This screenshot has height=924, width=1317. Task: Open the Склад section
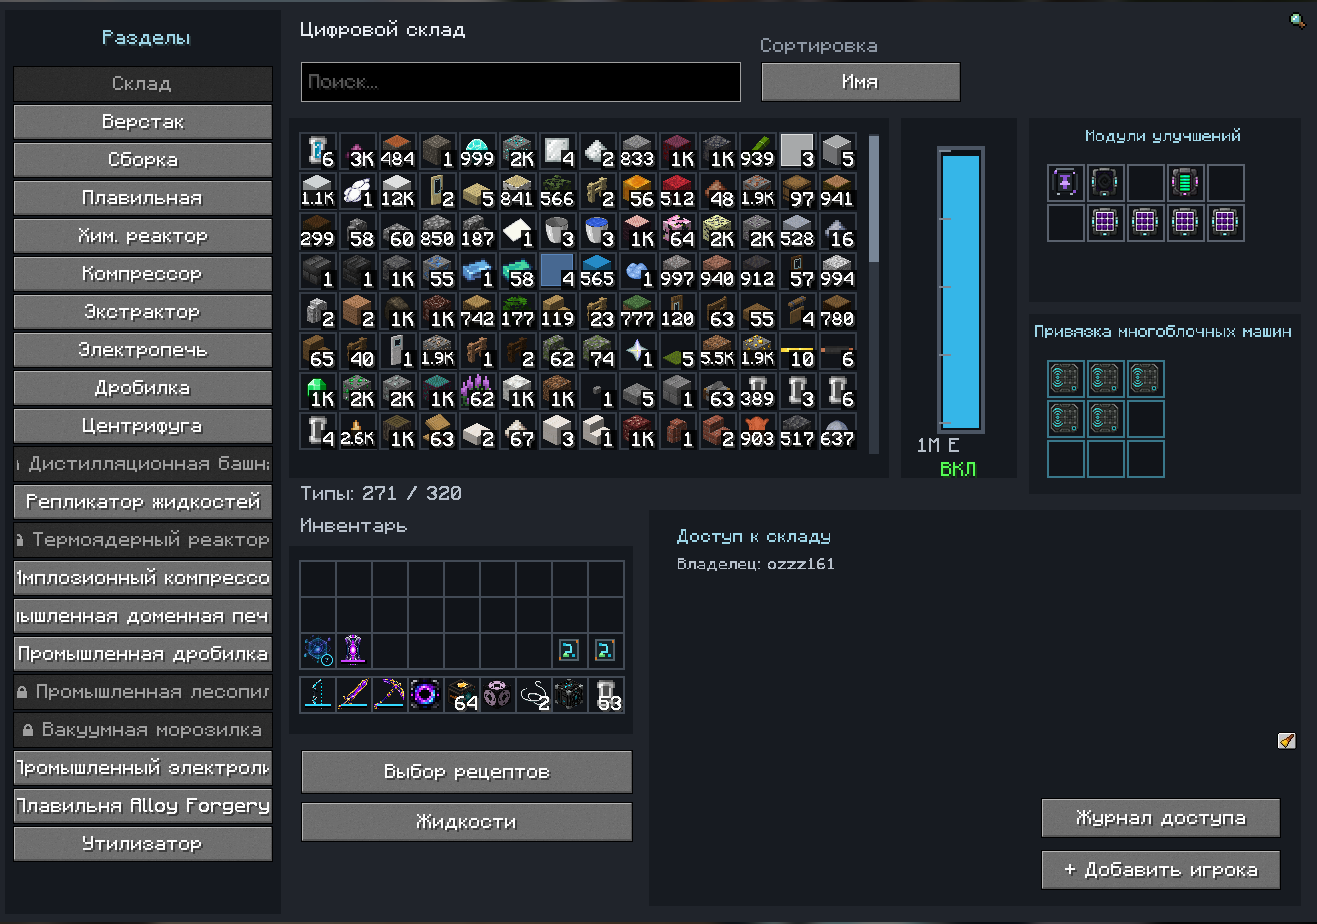(x=142, y=84)
